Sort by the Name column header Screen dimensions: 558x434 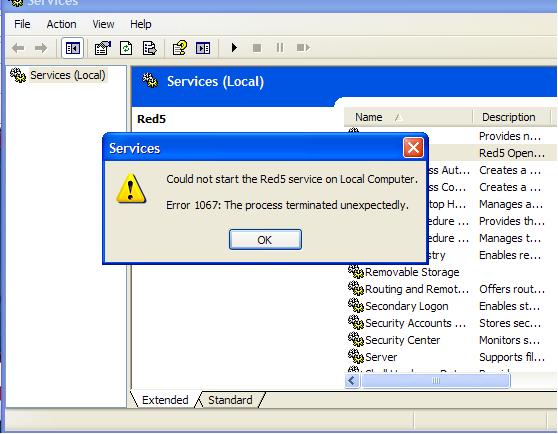point(408,117)
